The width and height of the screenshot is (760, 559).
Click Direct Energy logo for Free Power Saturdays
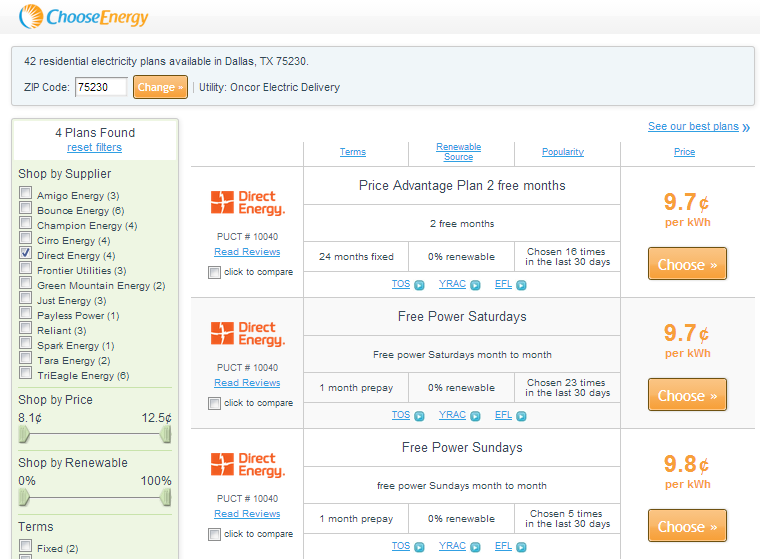[247, 334]
